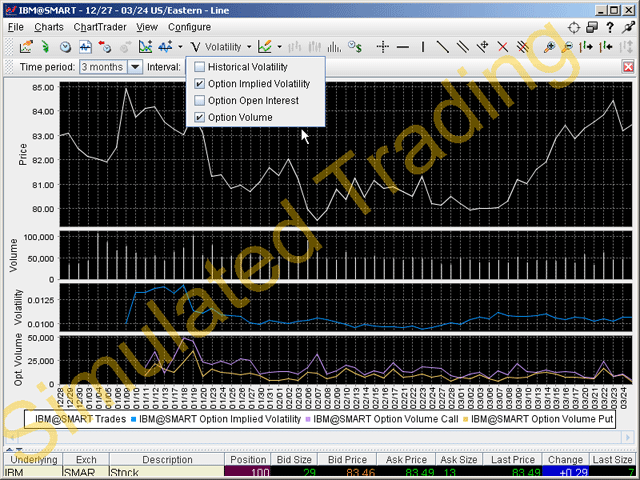The width and height of the screenshot is (640, 480).
Task: Open the Charts menu
Action: point(49,27)
